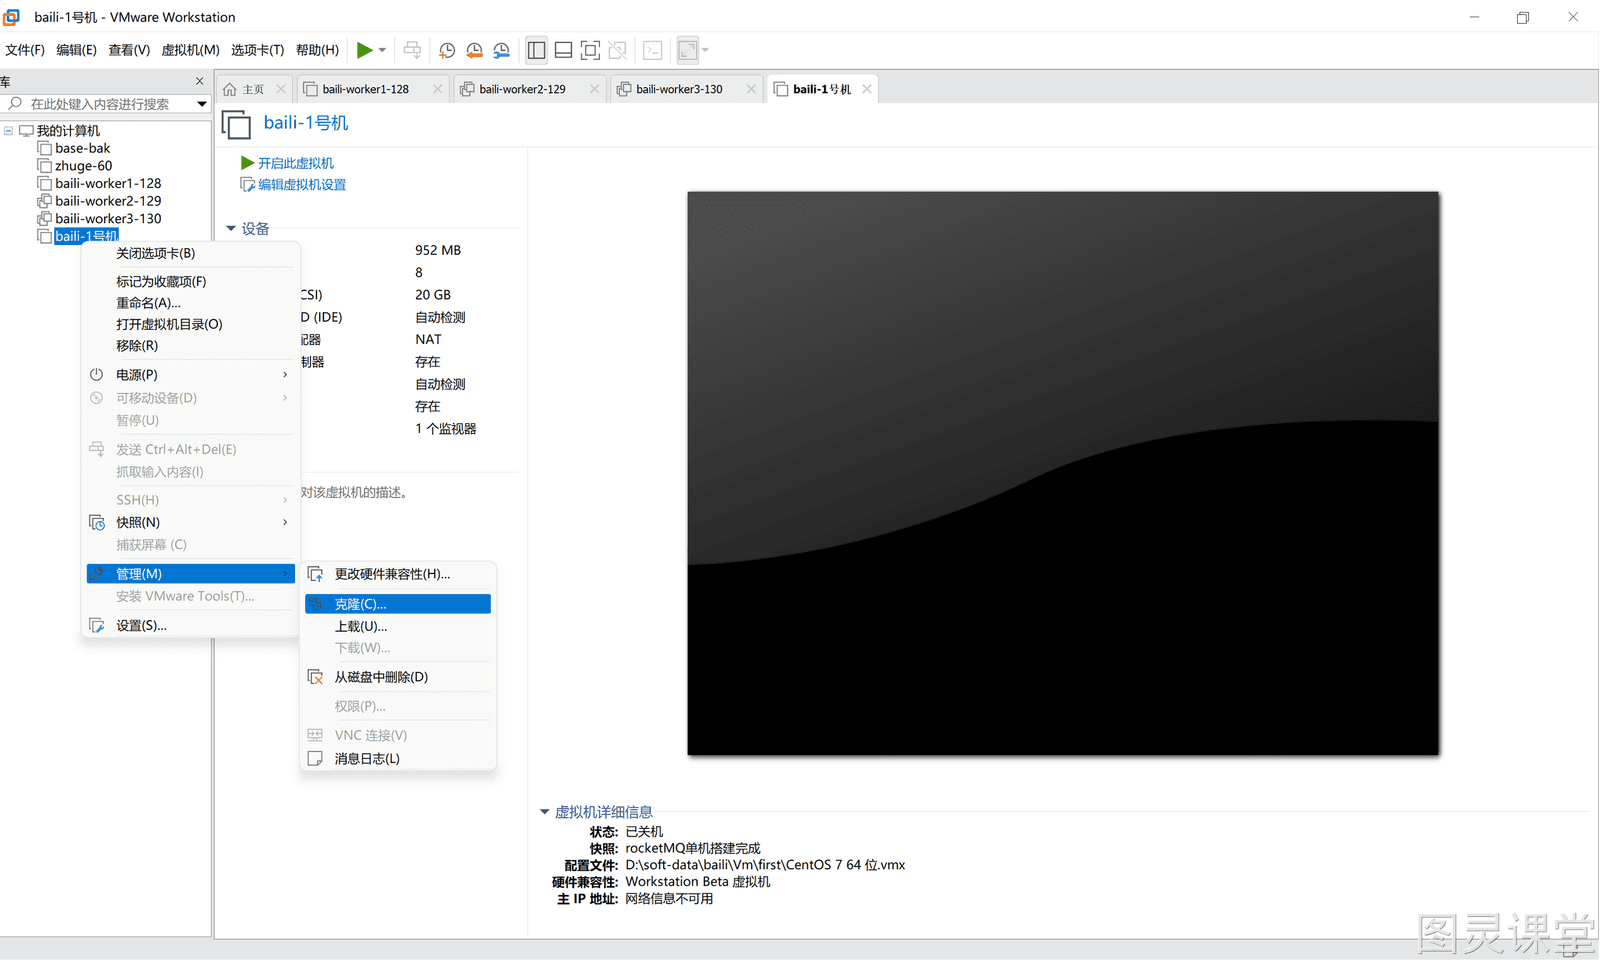Click the stretch guest display icon
This screenshot has height=960, width=1600.
[x=688, y=50]
